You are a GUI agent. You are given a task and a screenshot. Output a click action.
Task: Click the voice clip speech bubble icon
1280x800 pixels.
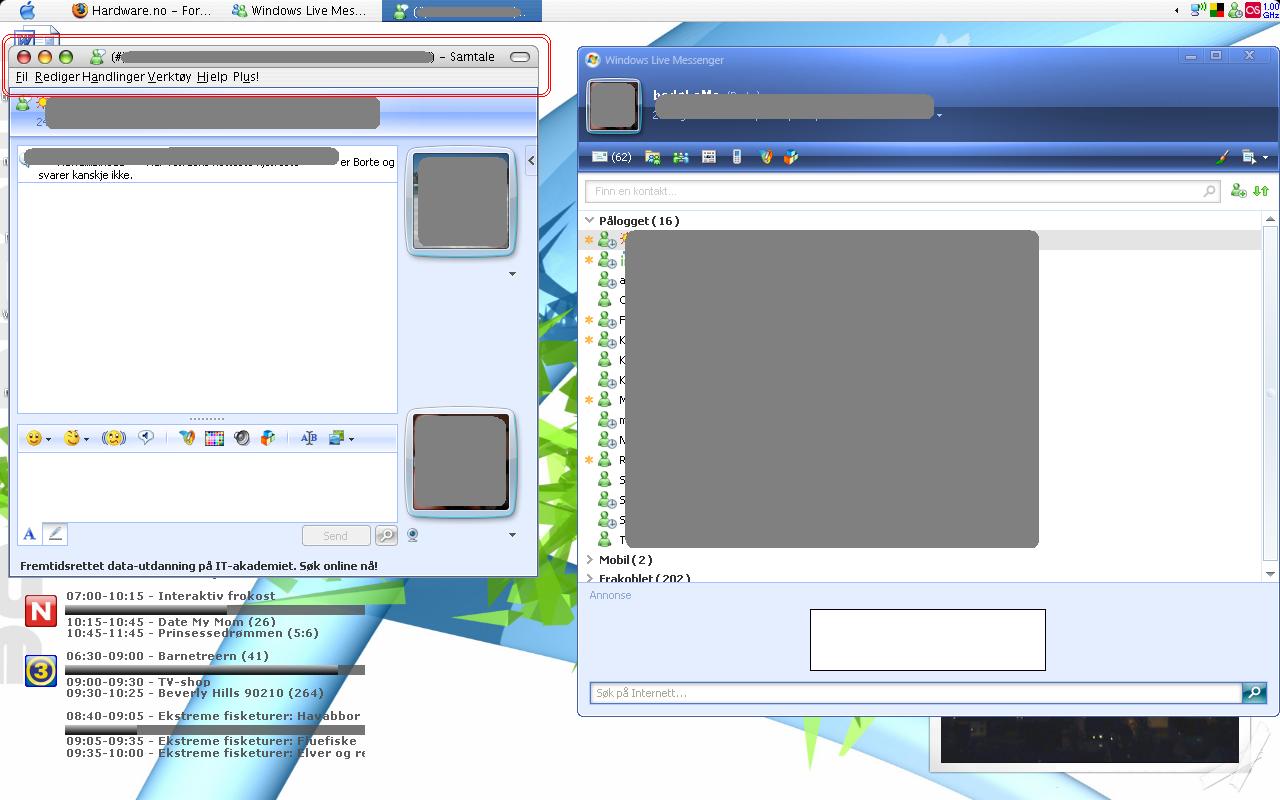146,437
